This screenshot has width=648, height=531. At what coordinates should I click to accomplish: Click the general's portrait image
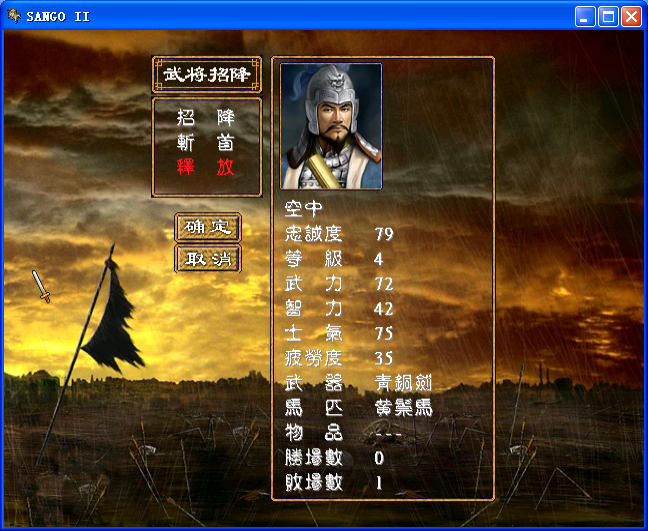pyautogui.click(x=331, y=126)
